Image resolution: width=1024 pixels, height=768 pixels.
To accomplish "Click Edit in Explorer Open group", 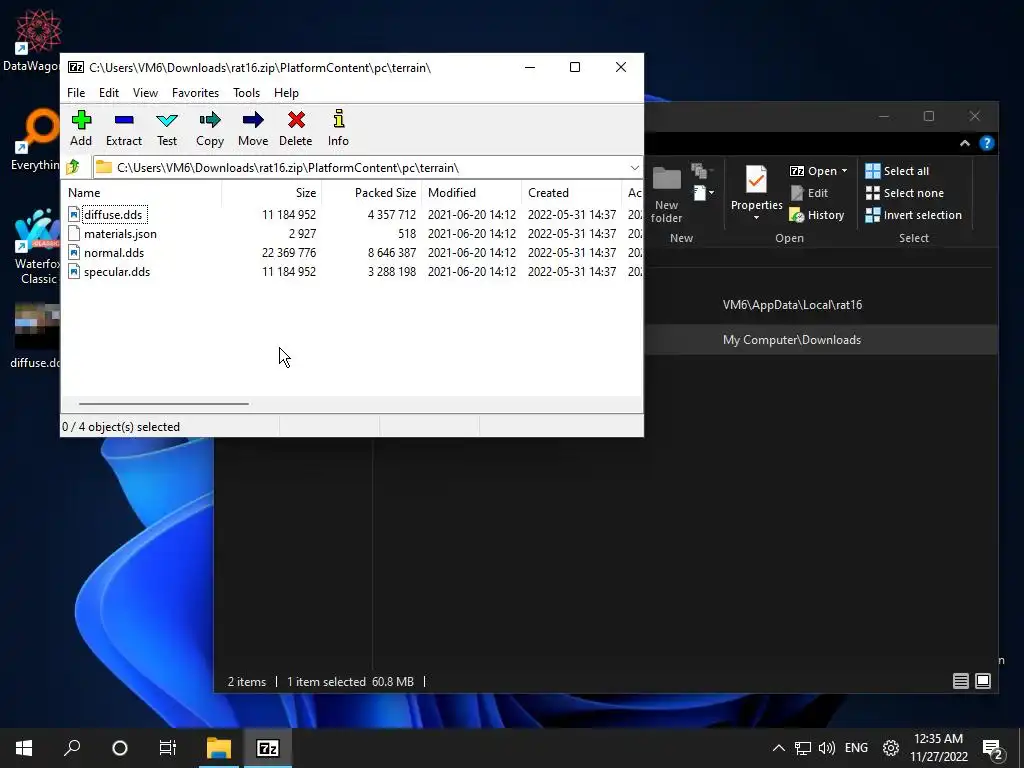I will pyautogui.click(x=808, y=193).
